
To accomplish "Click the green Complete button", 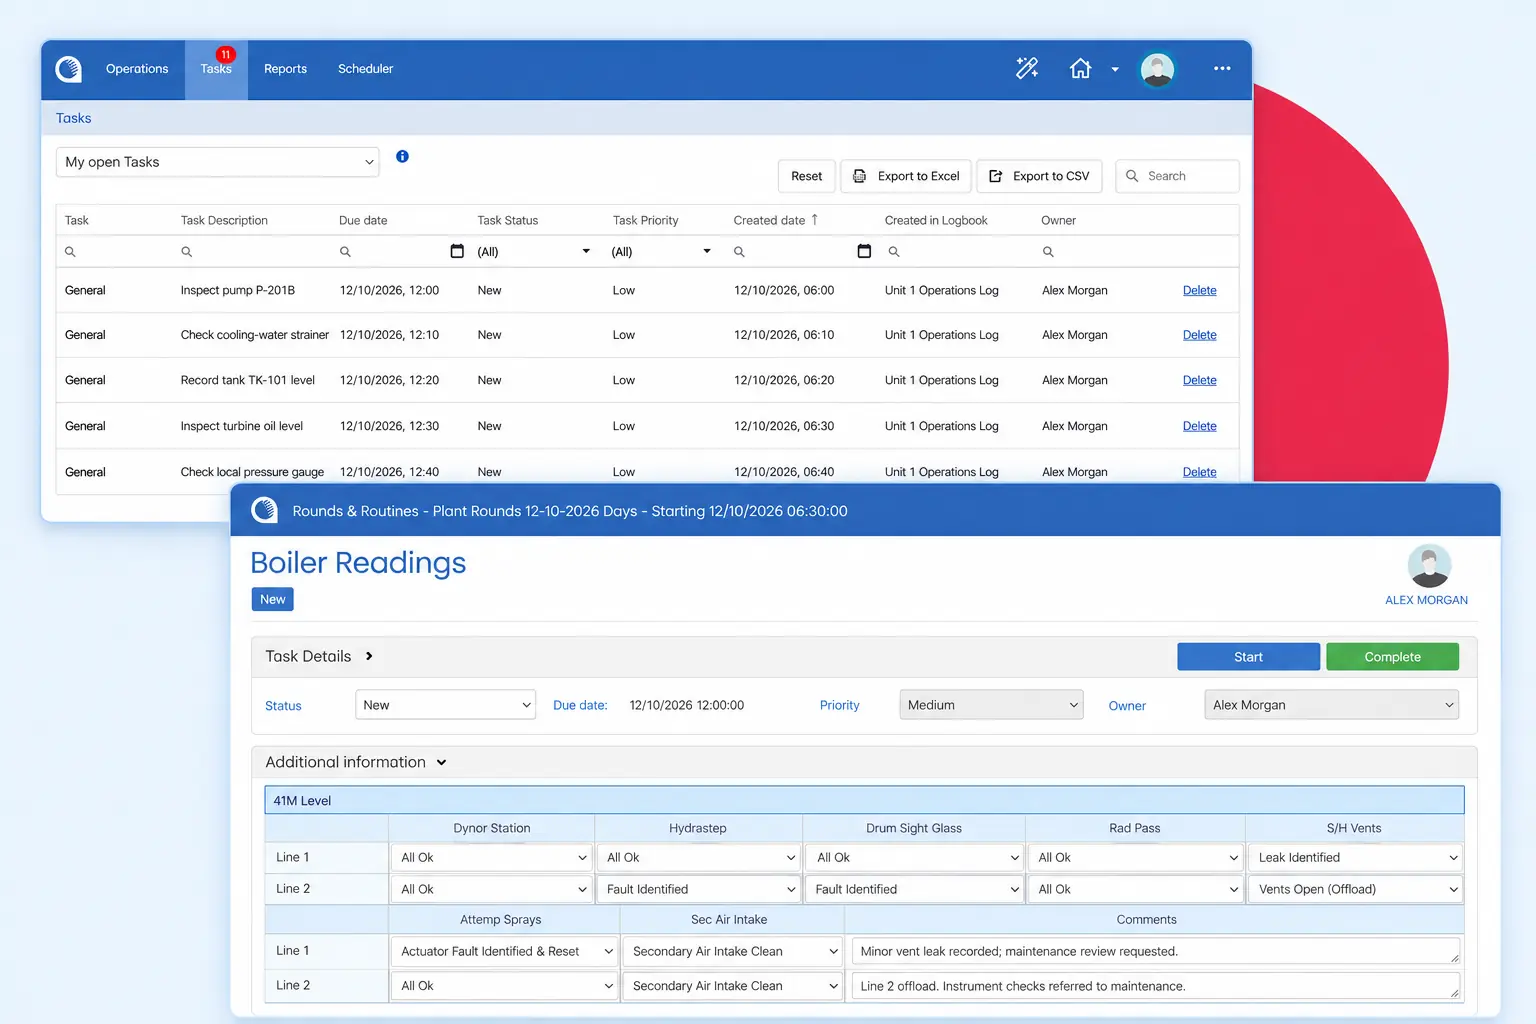I will point(1392,657).
